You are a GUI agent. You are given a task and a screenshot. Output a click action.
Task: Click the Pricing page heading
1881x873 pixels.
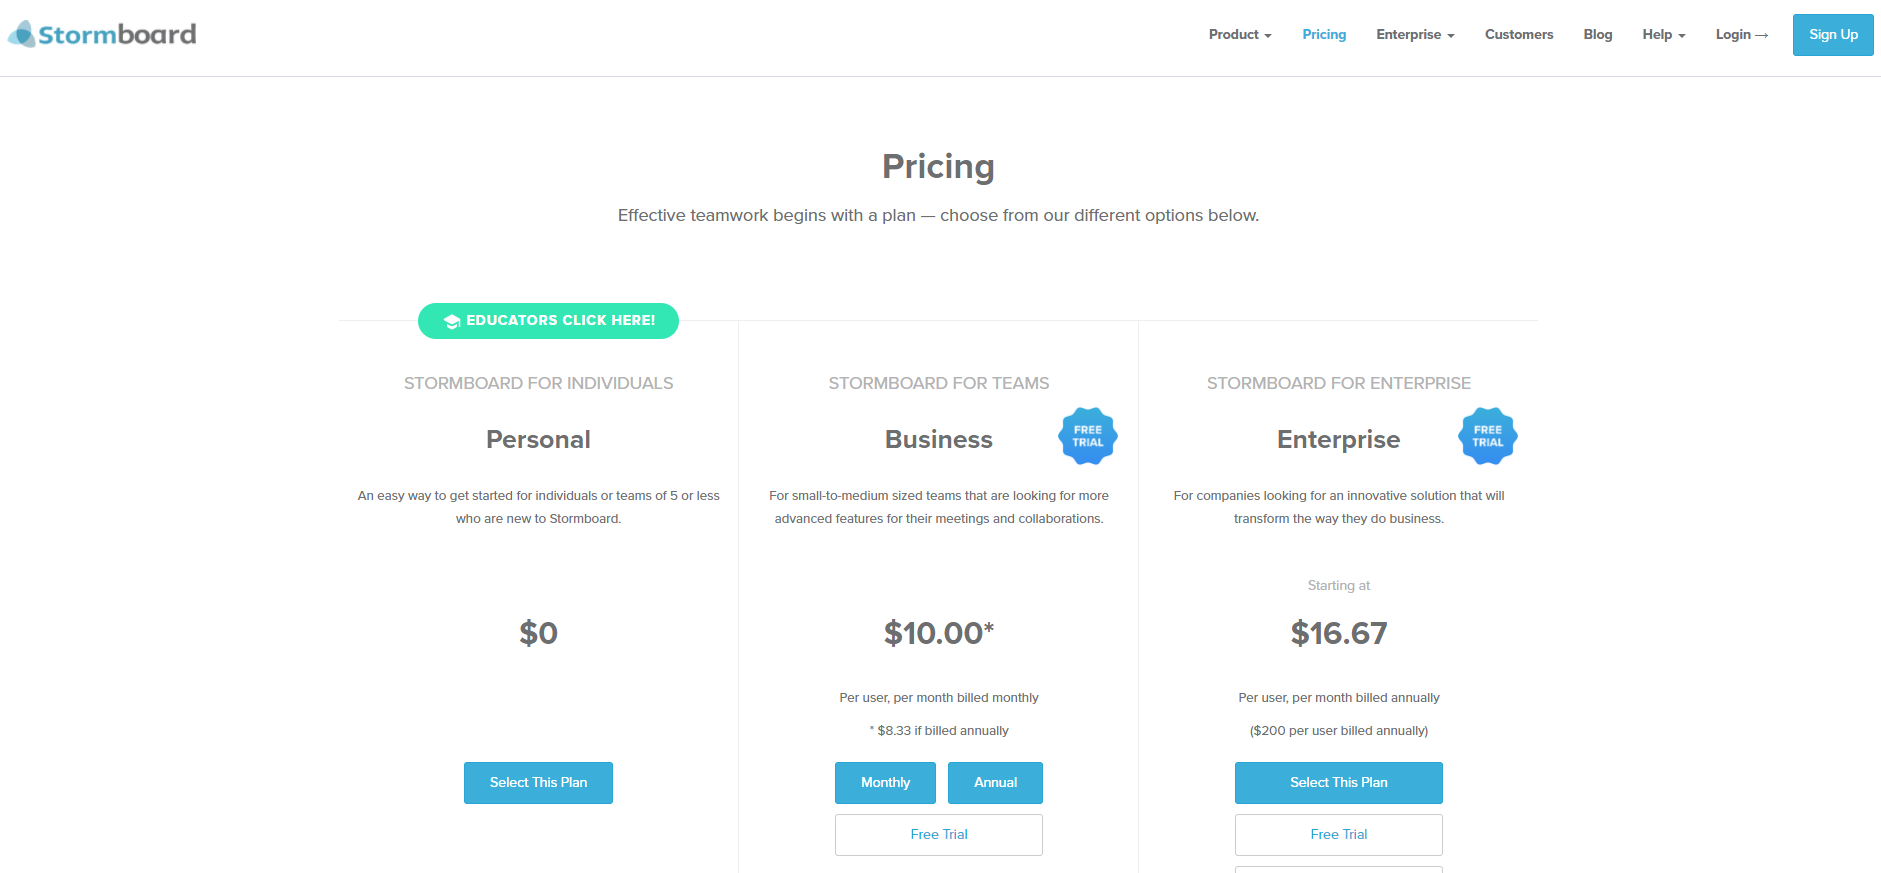[938, 166]
